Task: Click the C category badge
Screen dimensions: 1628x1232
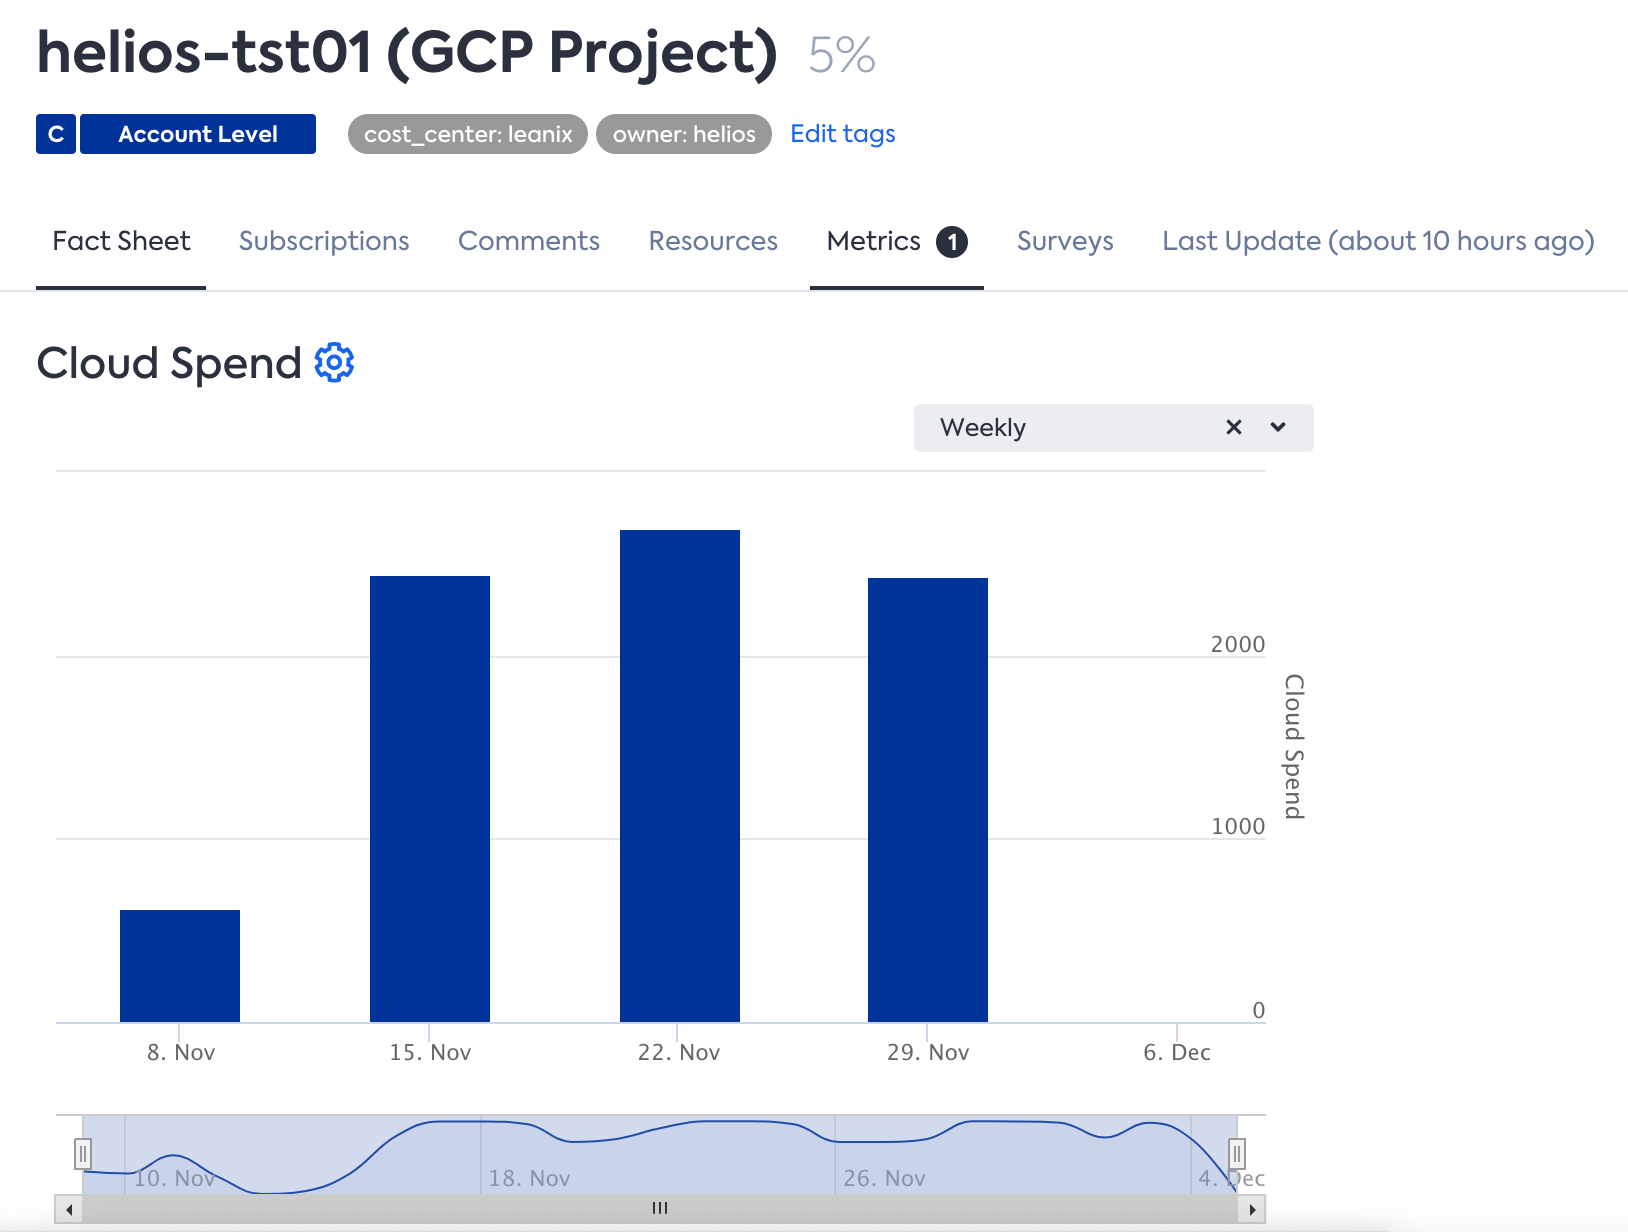Action: pyautogui.click(x=56, y=134)
